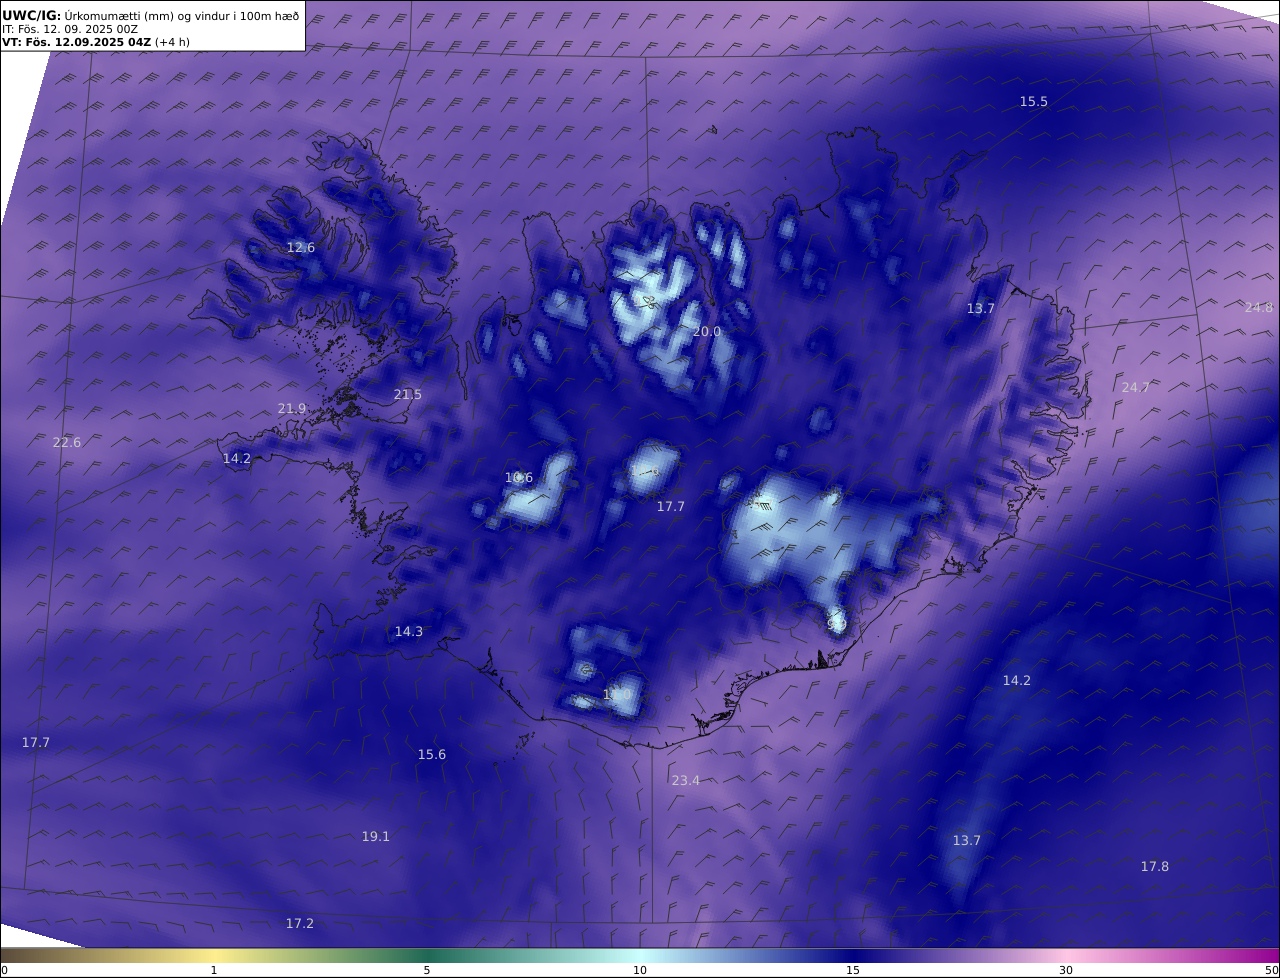Click the 24.8 value label

(1259, 308)
